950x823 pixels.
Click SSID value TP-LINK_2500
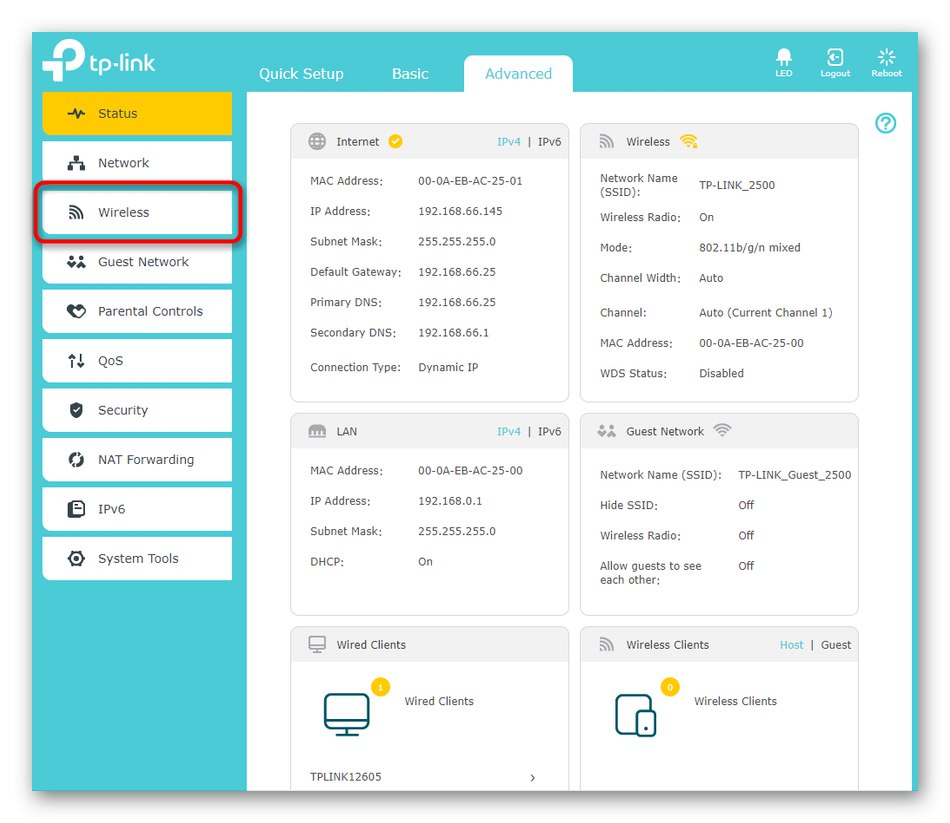tap(737, 185)
